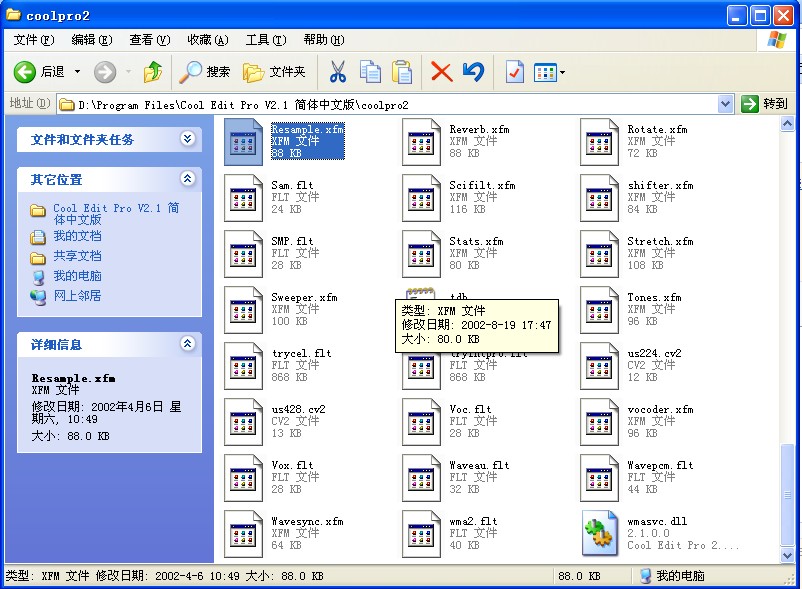Open 我的文档 link
The width and height of the screenshot is (802, 589).
(x=77, y=236)
